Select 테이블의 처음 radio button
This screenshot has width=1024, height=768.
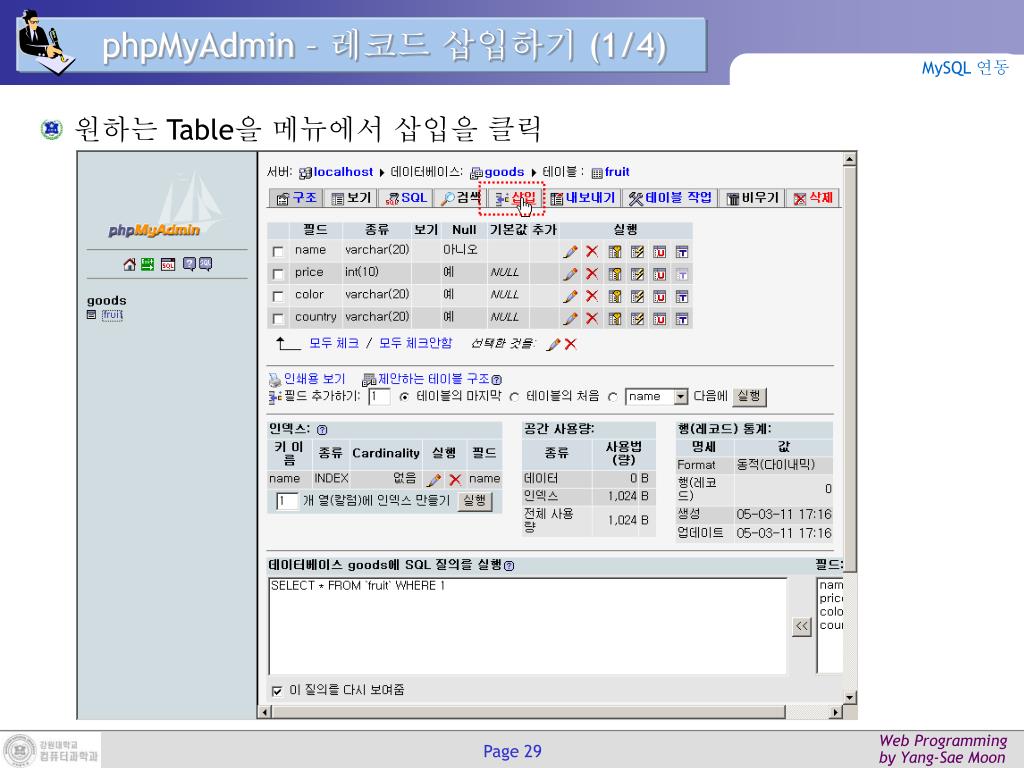click(x=514, y=397)
